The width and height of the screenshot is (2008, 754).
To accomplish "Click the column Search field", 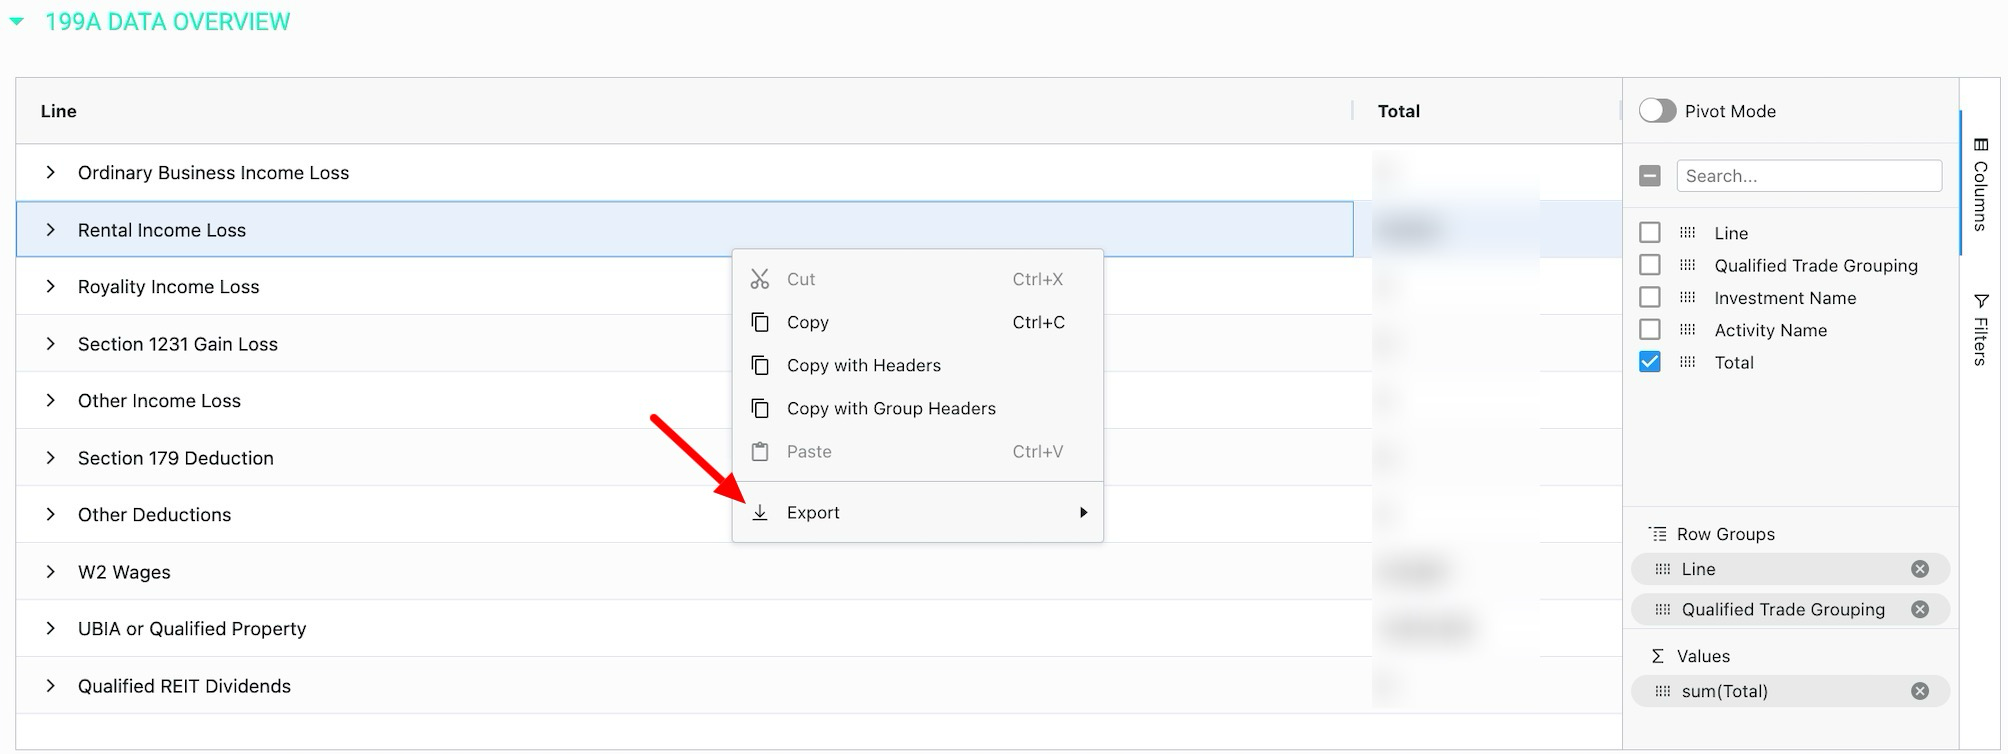I will point(1808,176).
